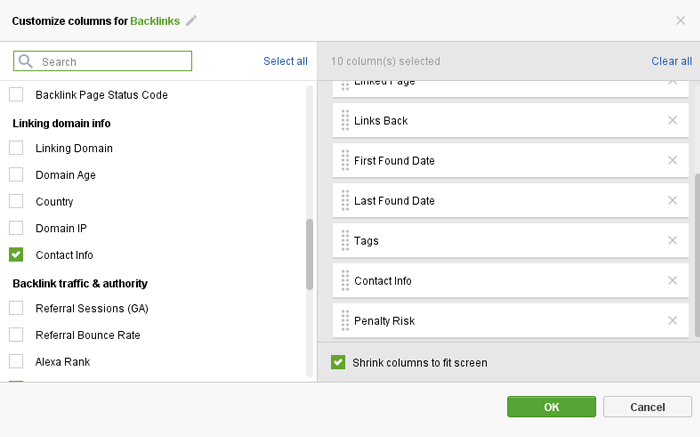Grab the drag handle of Links Back
The height and width of the screenshot is (437, 700).
coord(345,121)
